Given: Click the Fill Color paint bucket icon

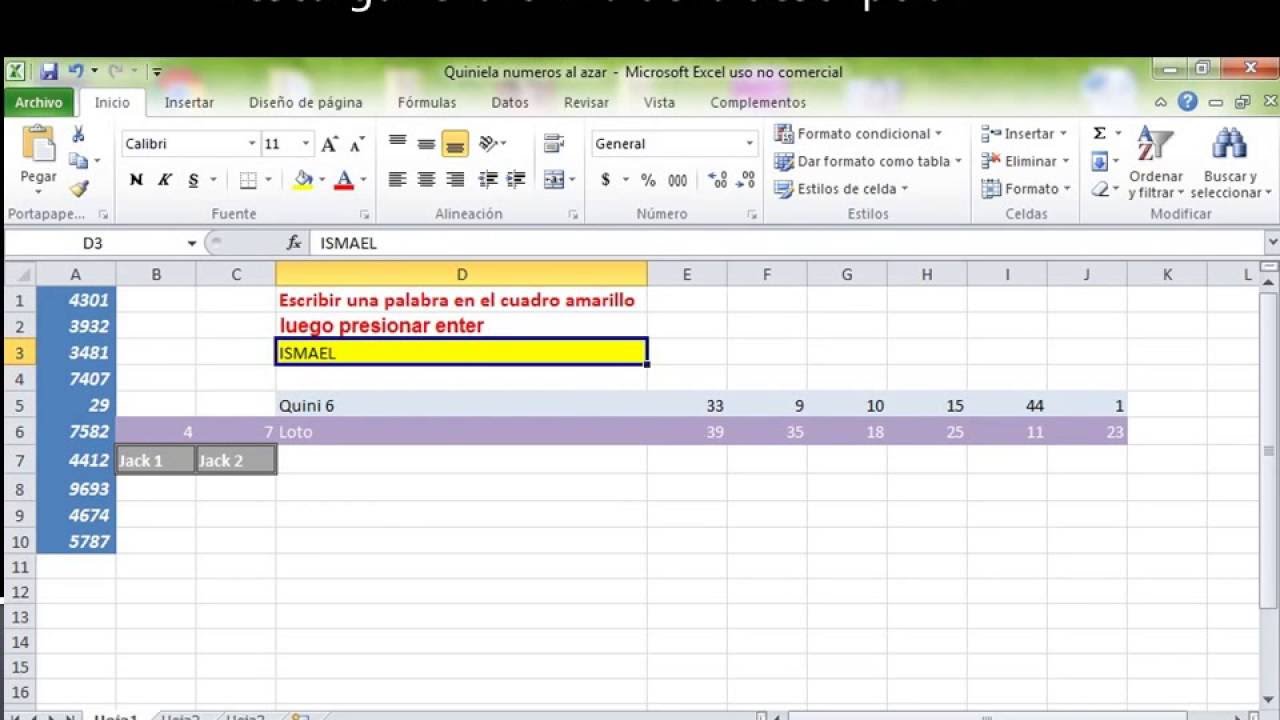Looking at the screenshot, I should [x=303, y=180].
